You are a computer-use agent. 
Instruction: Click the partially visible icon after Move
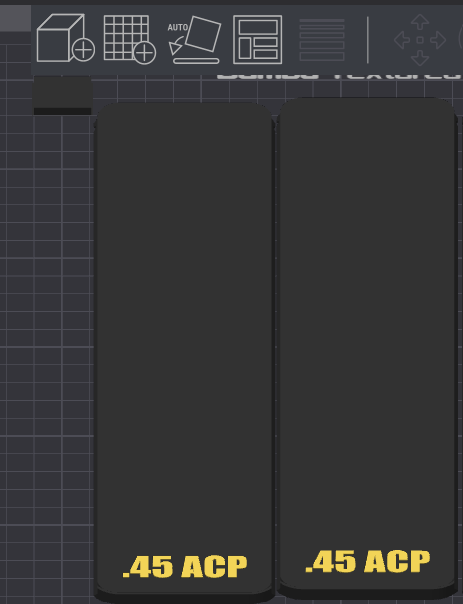461,39
